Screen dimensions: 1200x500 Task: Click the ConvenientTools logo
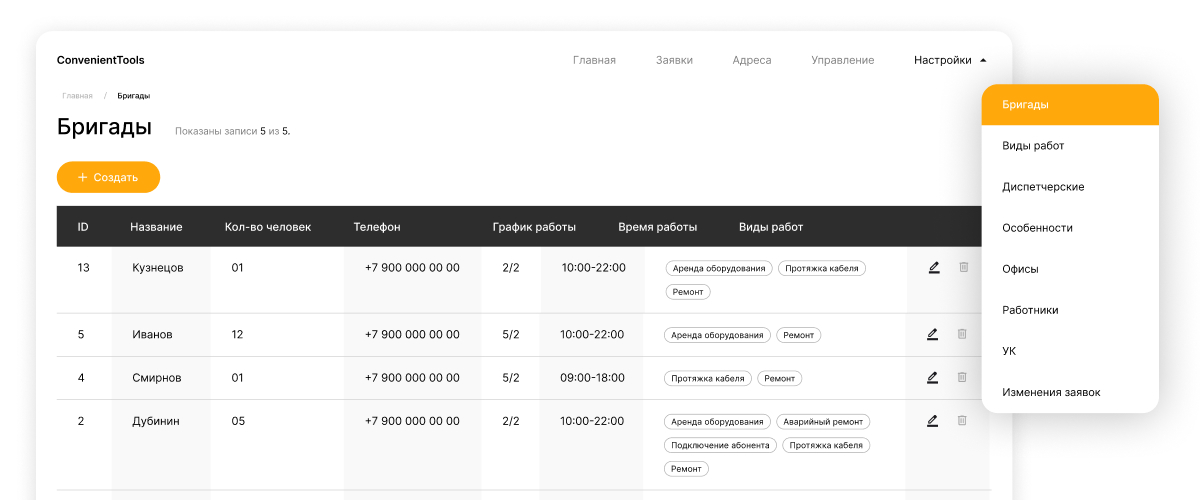pos(101,60)
